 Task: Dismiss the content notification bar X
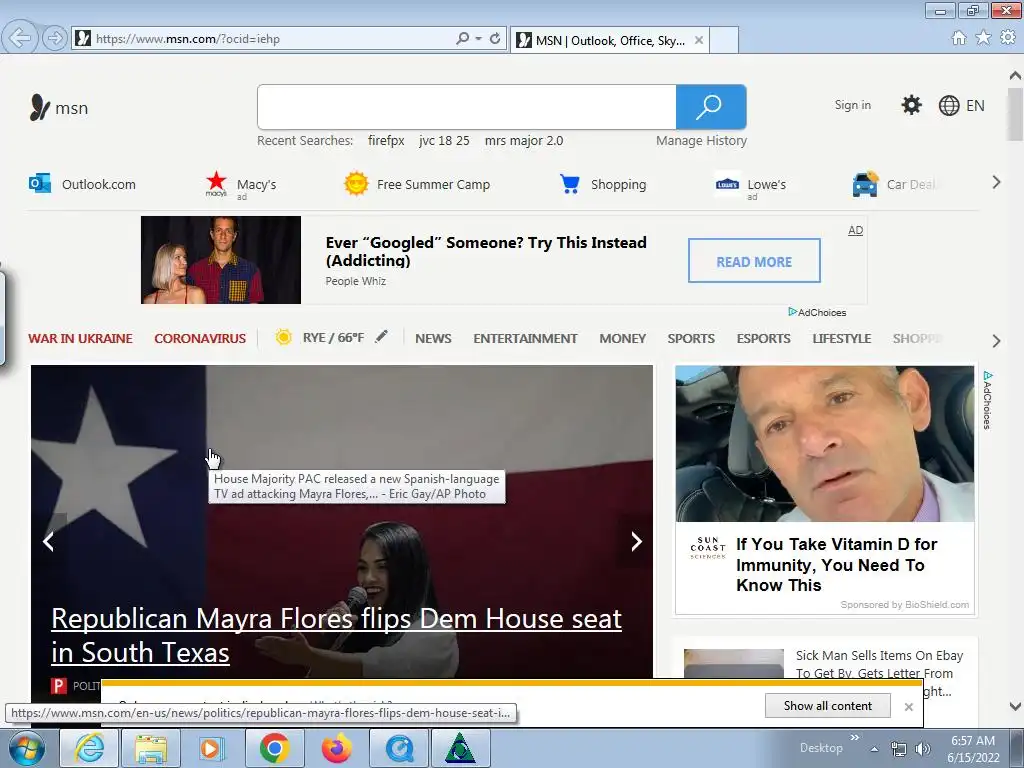coord(908,707)
